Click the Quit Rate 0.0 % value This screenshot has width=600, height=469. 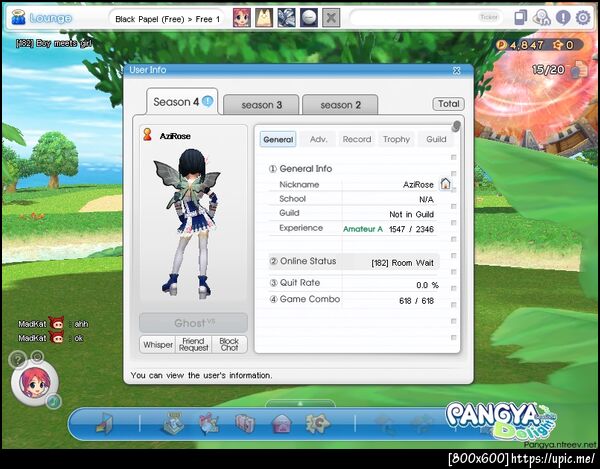pos(427,285)
